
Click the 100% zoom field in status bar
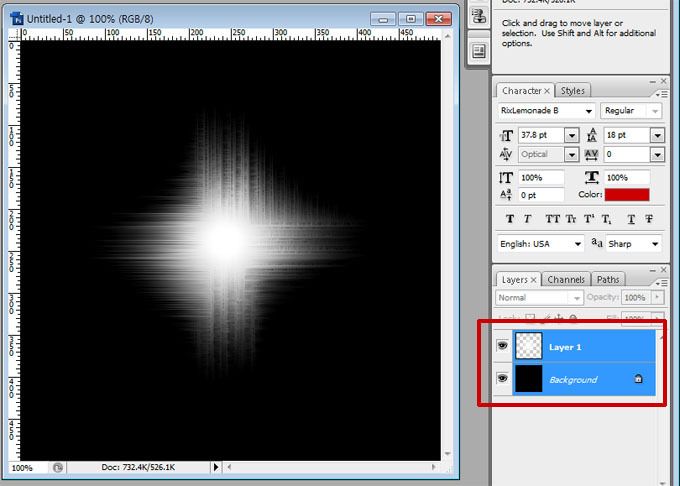pos(29,468)
